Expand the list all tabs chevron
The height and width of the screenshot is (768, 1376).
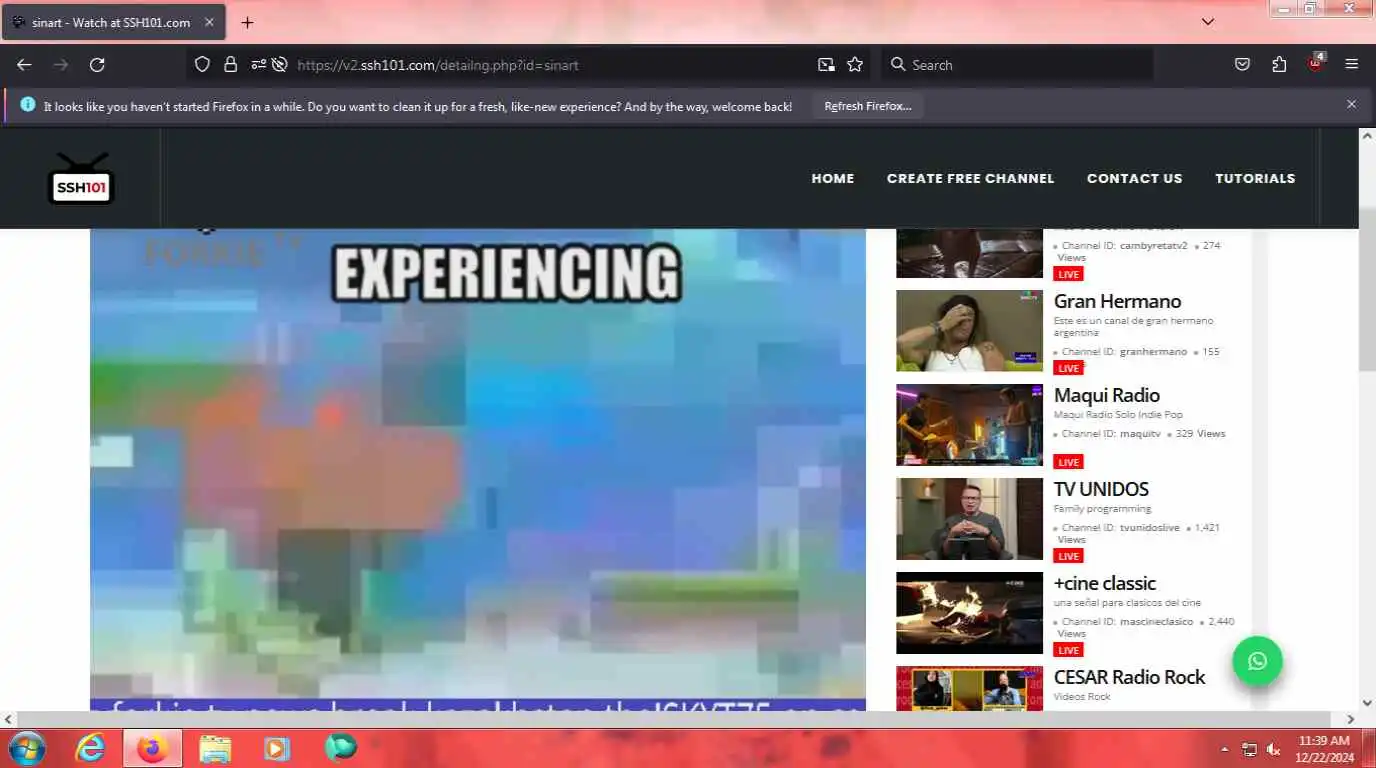tap(1208, 22)
